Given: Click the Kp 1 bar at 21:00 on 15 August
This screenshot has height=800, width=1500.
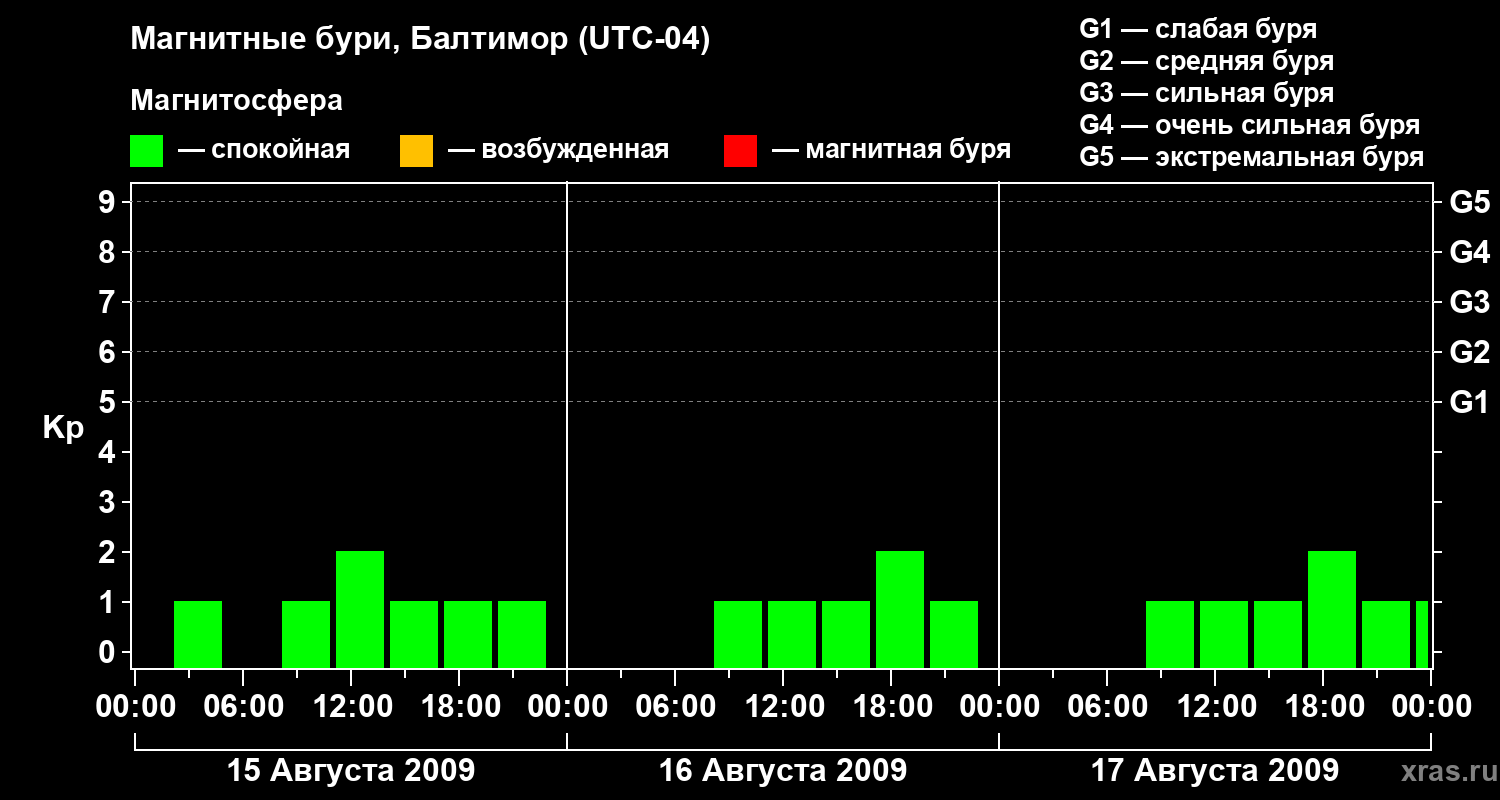Looking at the screenshot, I should (522, 634).
